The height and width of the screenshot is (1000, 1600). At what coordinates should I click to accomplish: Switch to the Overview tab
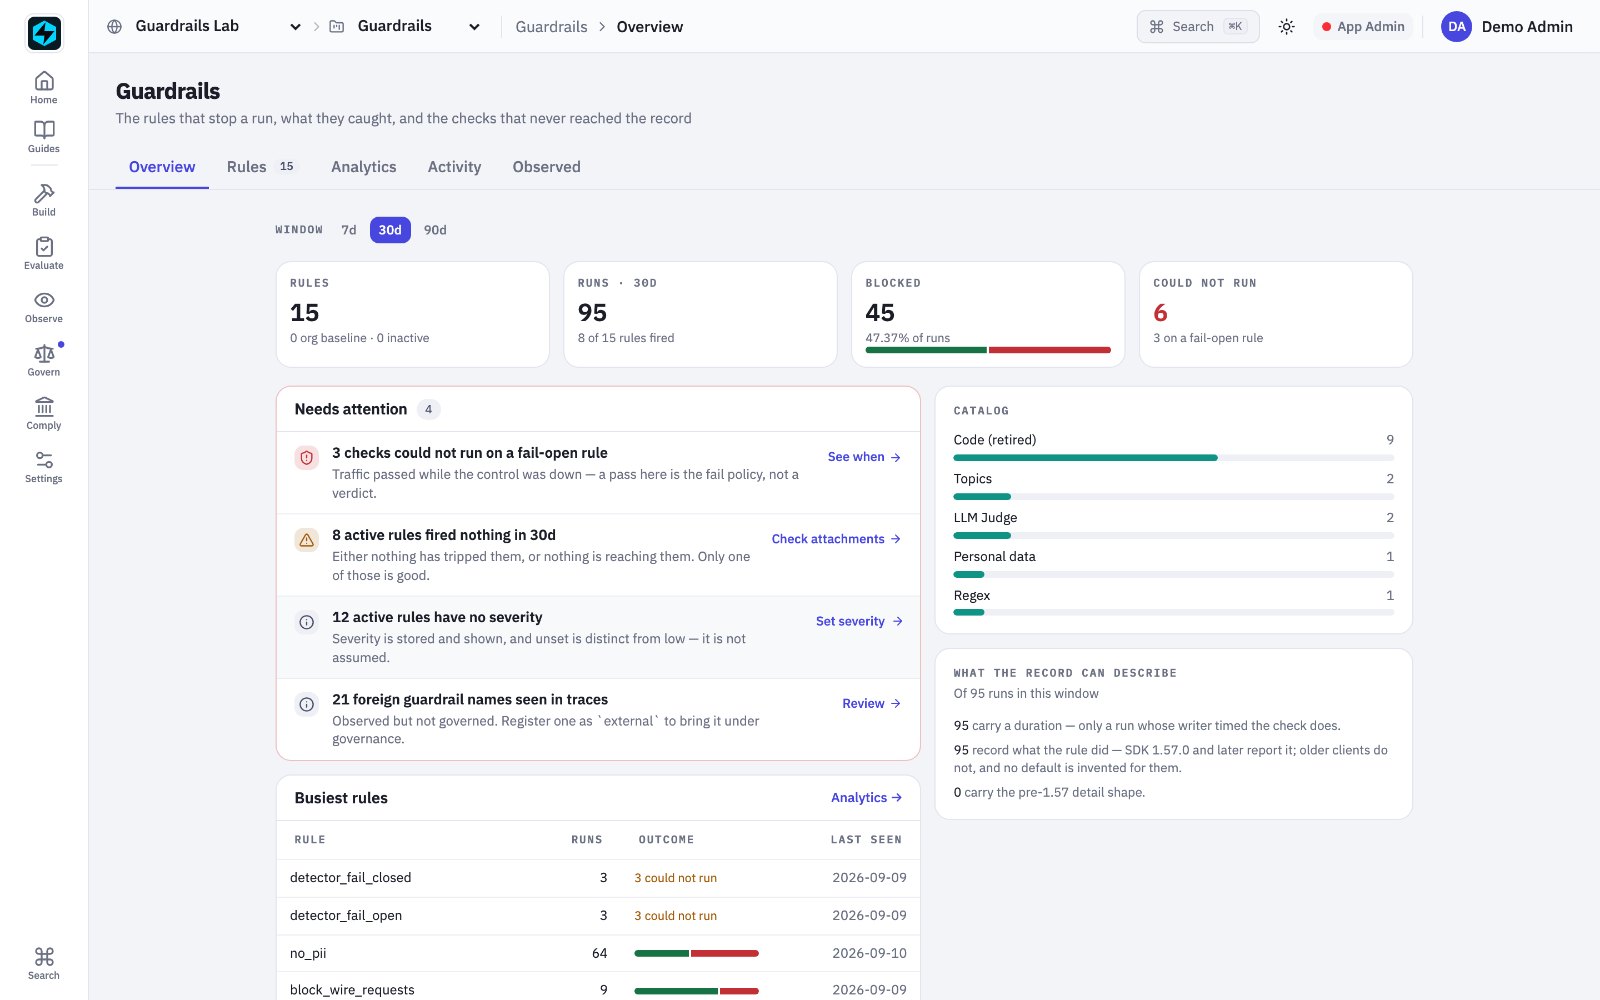[162, 167]
